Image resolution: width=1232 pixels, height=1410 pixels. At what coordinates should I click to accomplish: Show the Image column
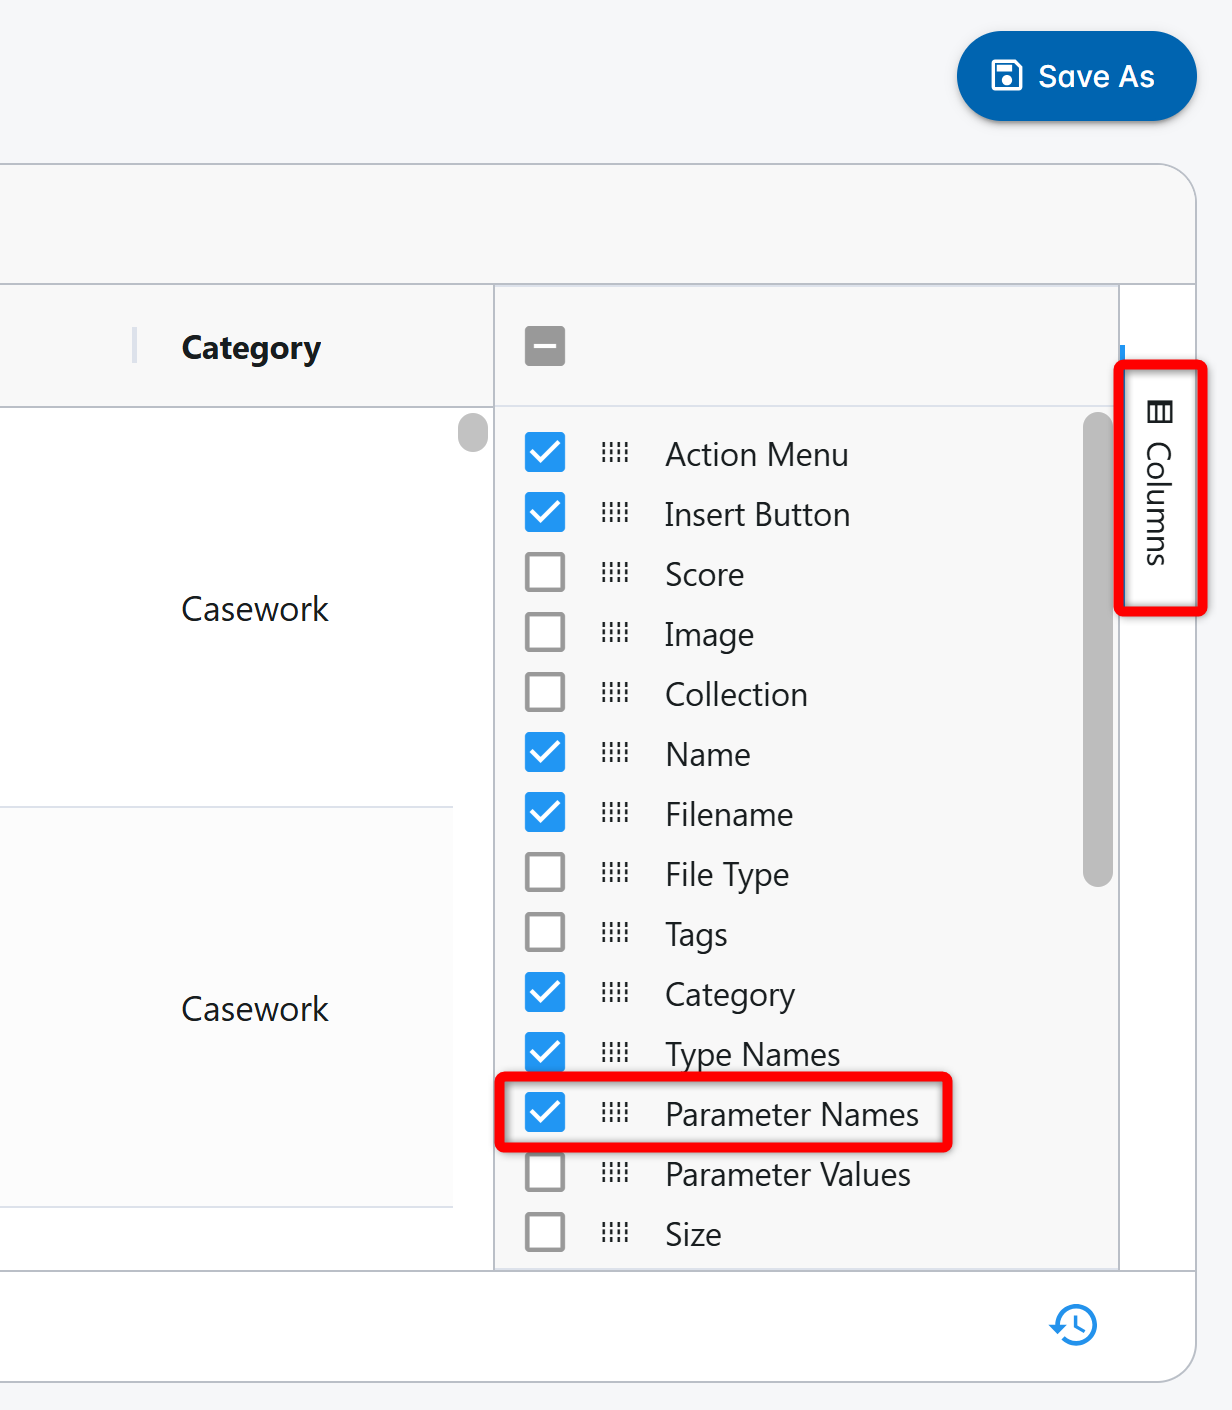tap(545, 633)
